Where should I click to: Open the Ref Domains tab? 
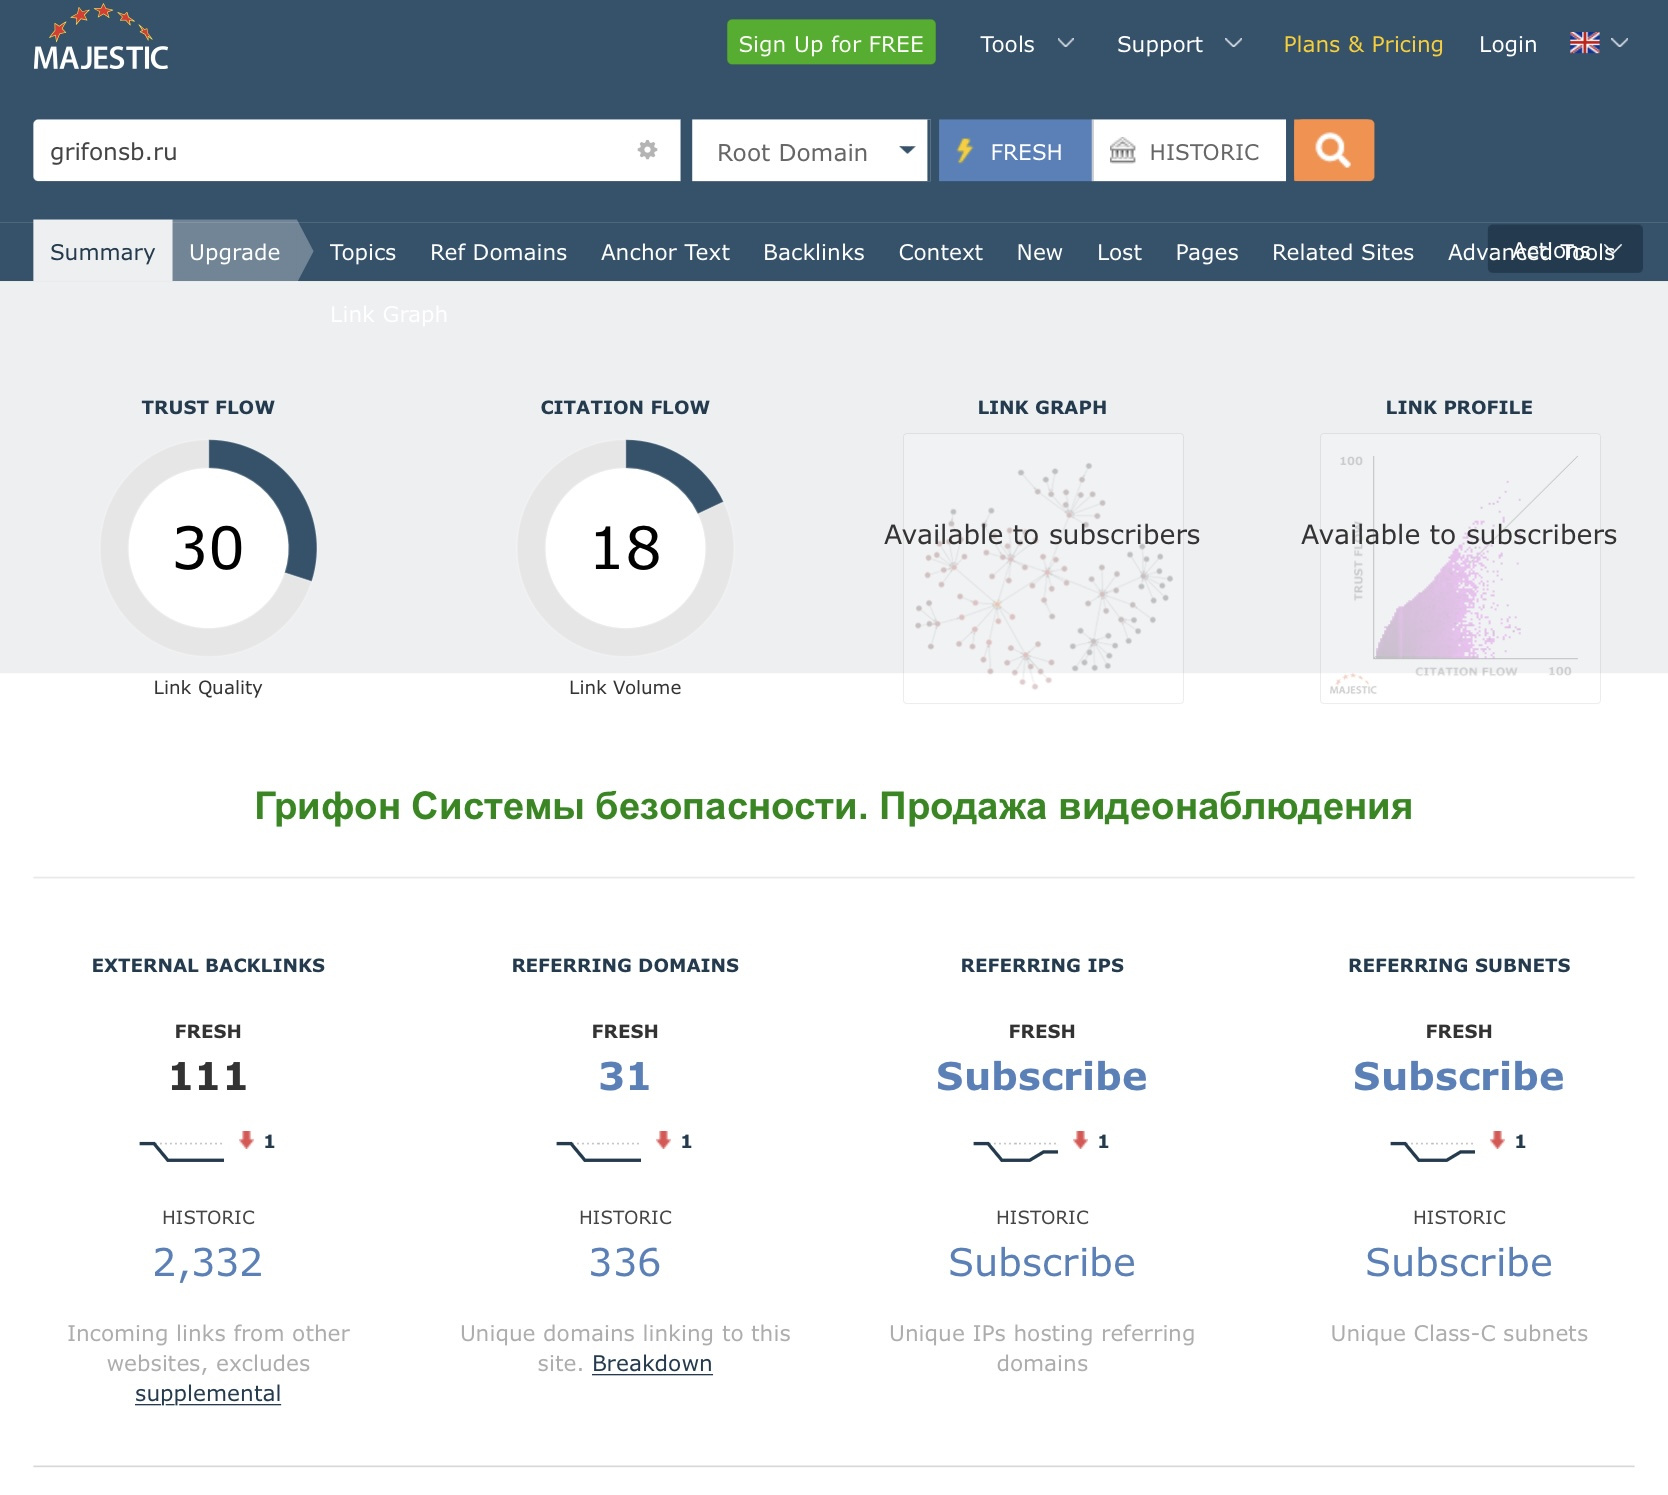(x=498, y=252)
